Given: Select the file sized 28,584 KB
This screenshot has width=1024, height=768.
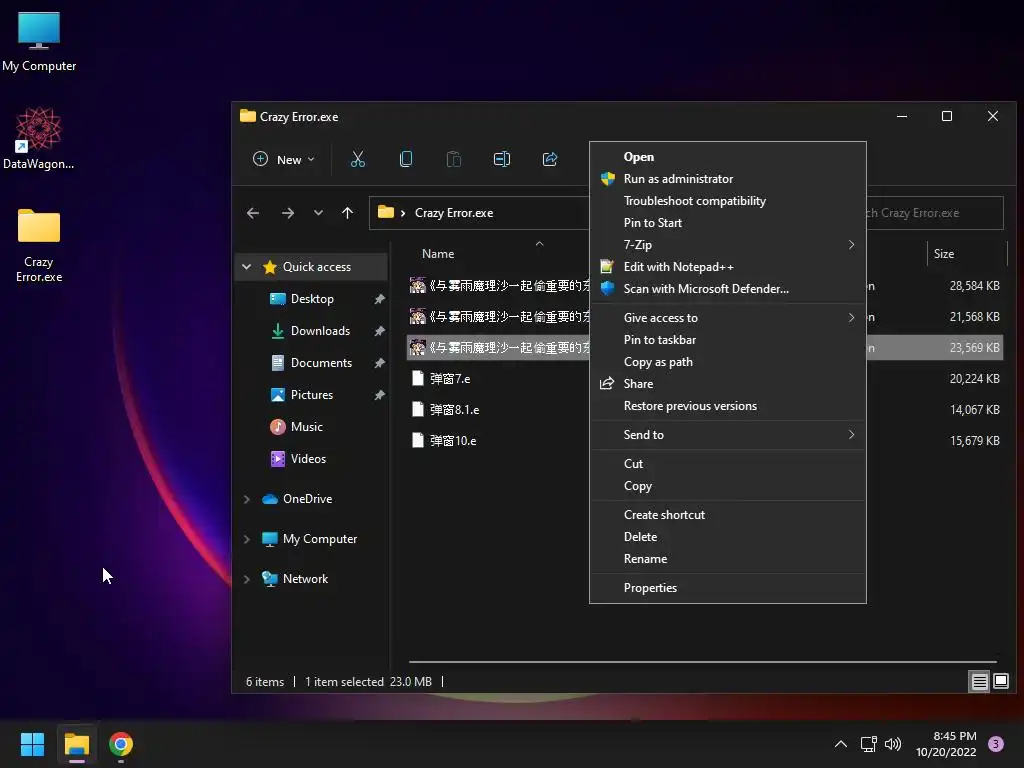Looking at the screenshot, I should pyautogui.click(x=500, y=285).
